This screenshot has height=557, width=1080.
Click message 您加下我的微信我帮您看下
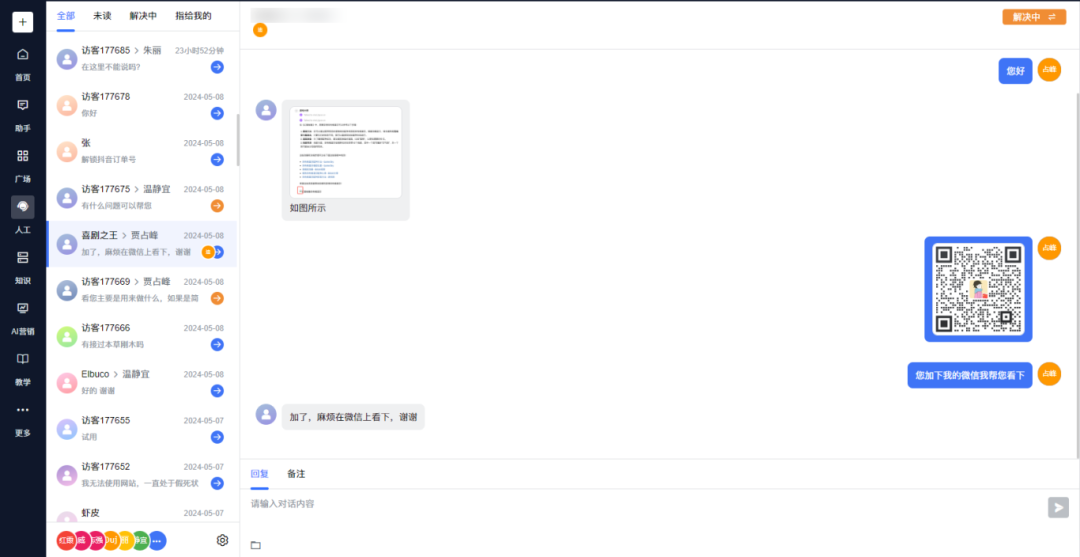point(970,375)
